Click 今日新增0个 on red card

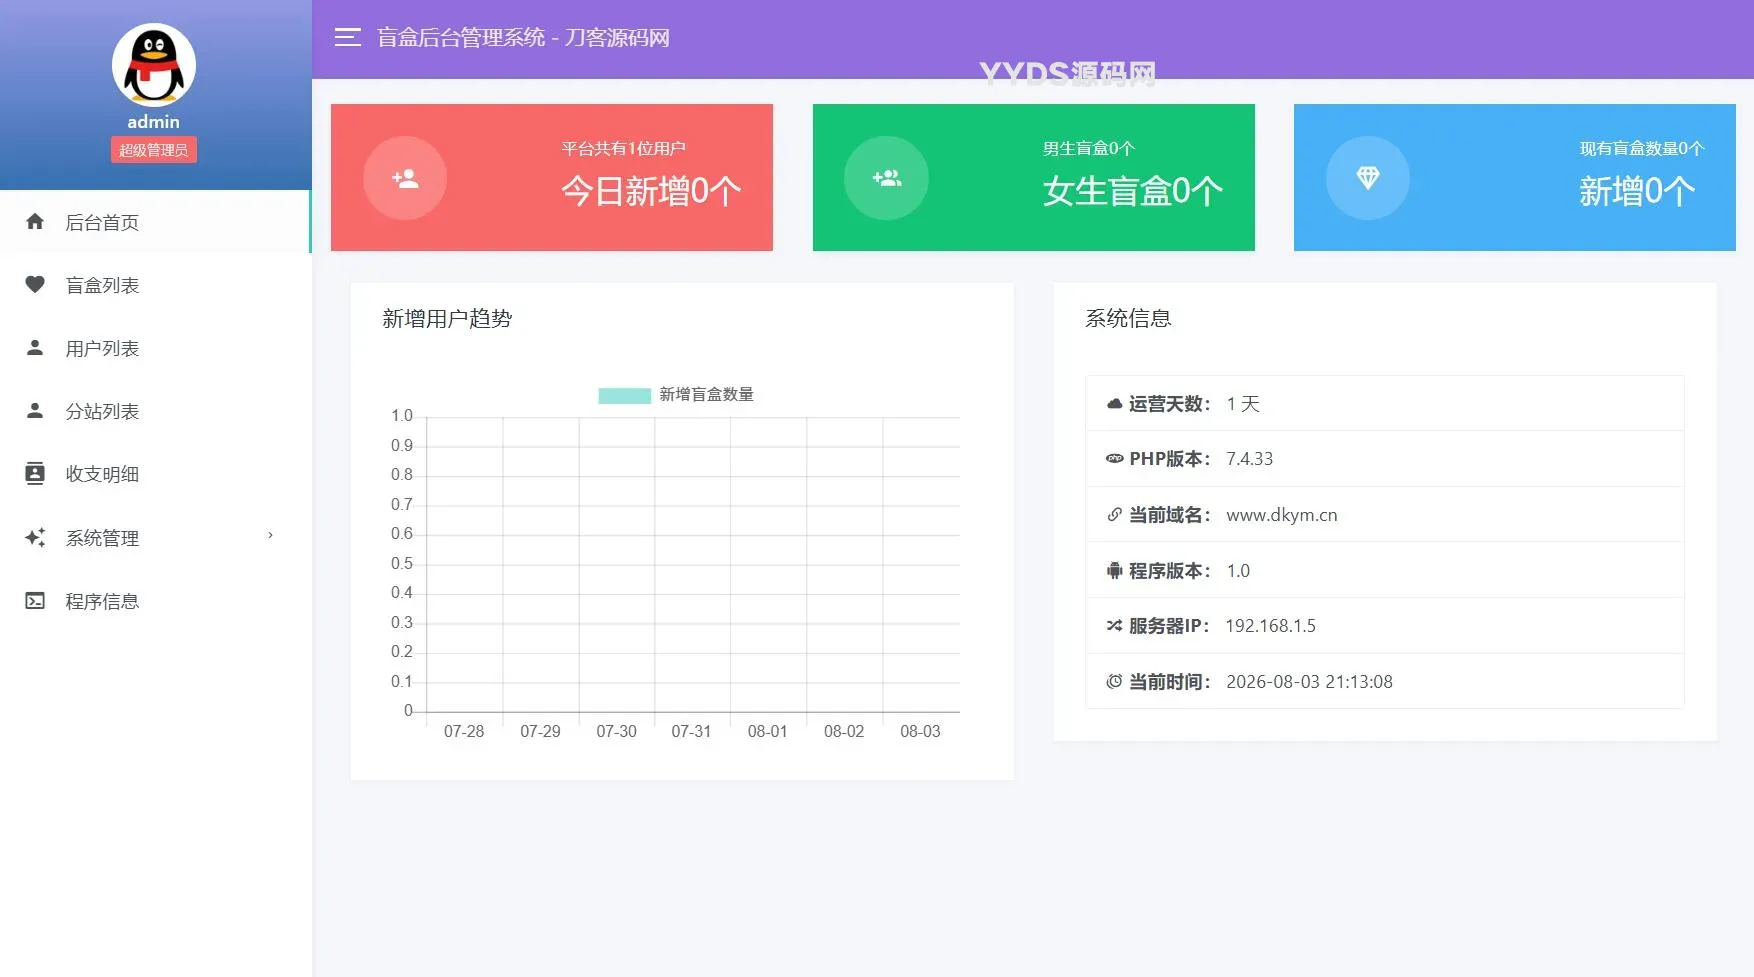pyautogui.click(x=652, y=191)
